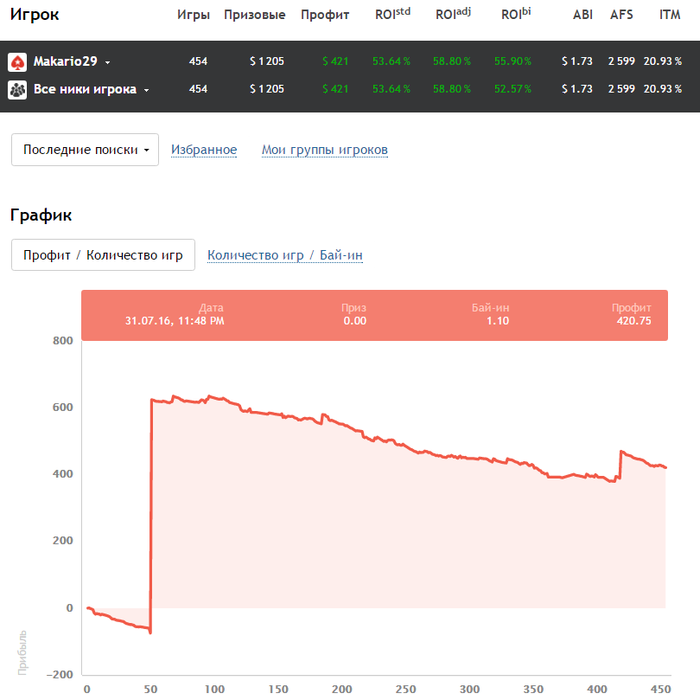This screenshot has height=700, width=700.
Task: Click the 'Игры' column header
Action: click(x=193, y=15)
